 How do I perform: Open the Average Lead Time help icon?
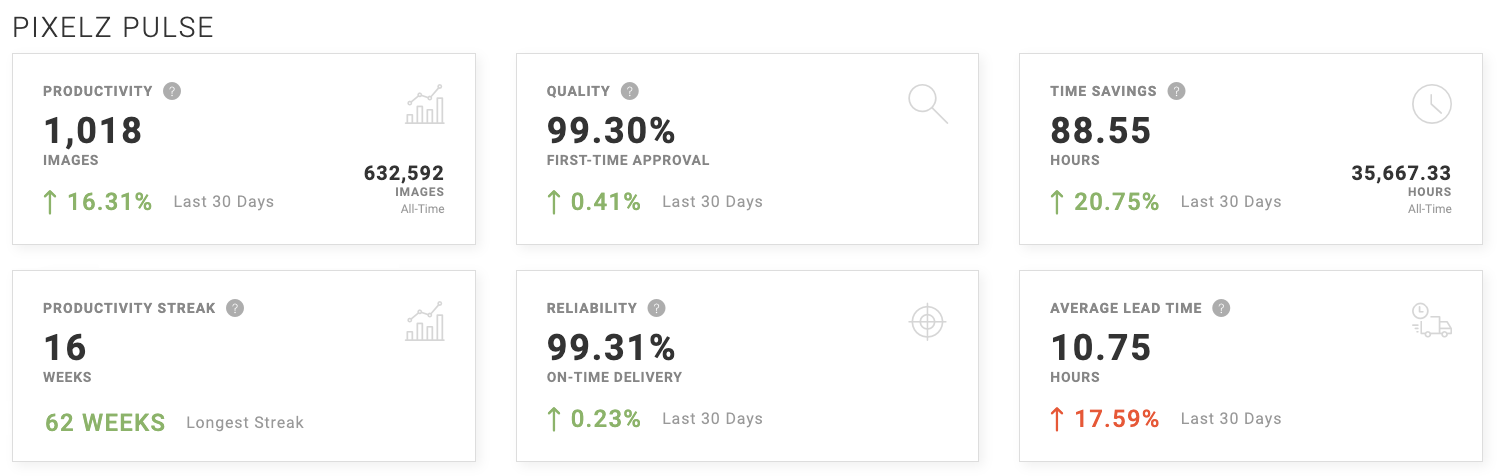[x=1221, y=308]
